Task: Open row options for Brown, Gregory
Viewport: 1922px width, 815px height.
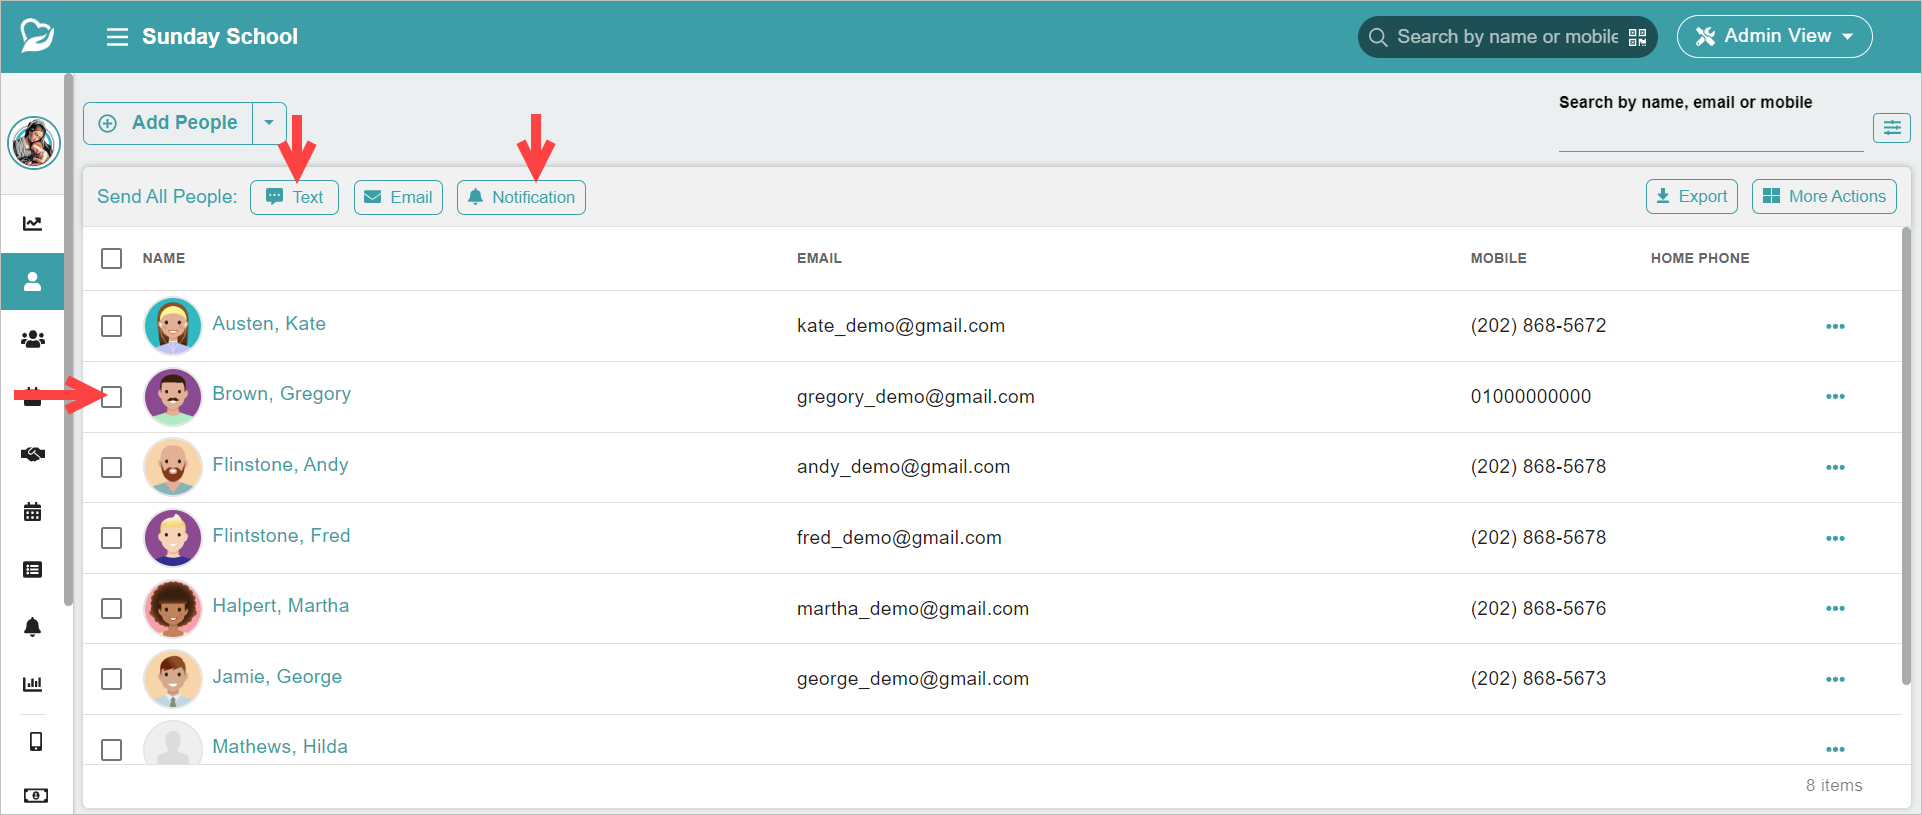Action: click(1835, 396)
